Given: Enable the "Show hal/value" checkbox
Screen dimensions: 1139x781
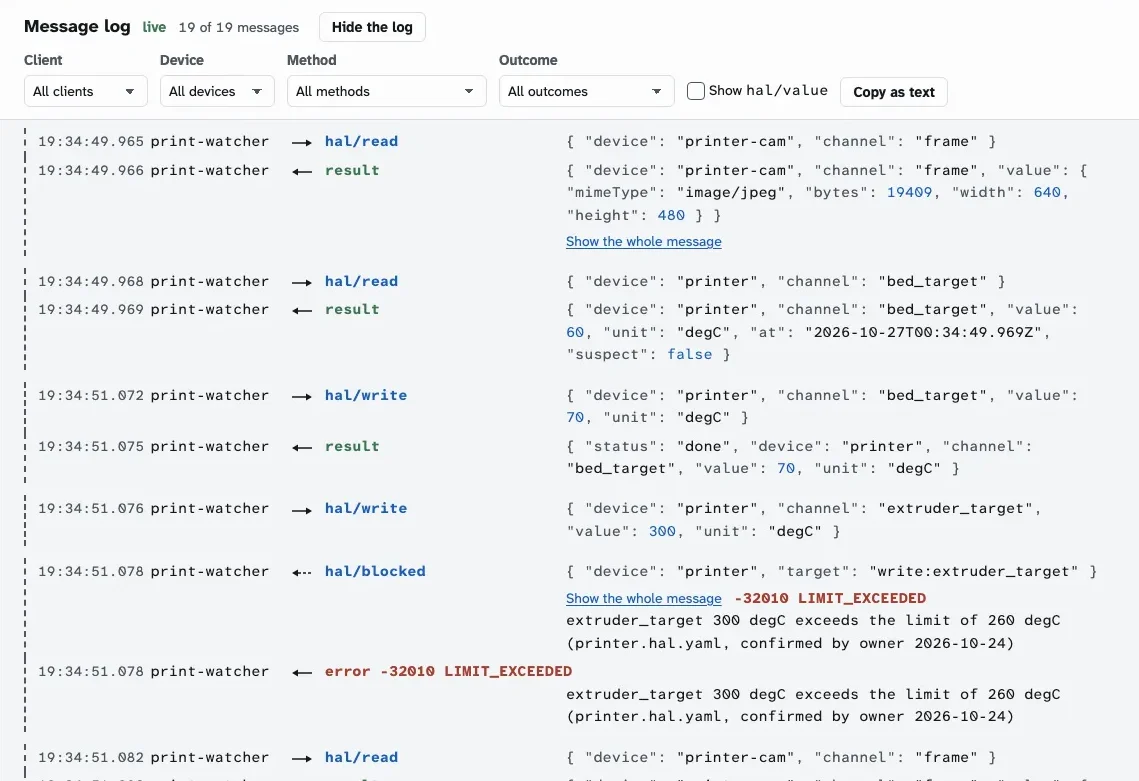Looking at the screenshot, I should pos(696,91).
